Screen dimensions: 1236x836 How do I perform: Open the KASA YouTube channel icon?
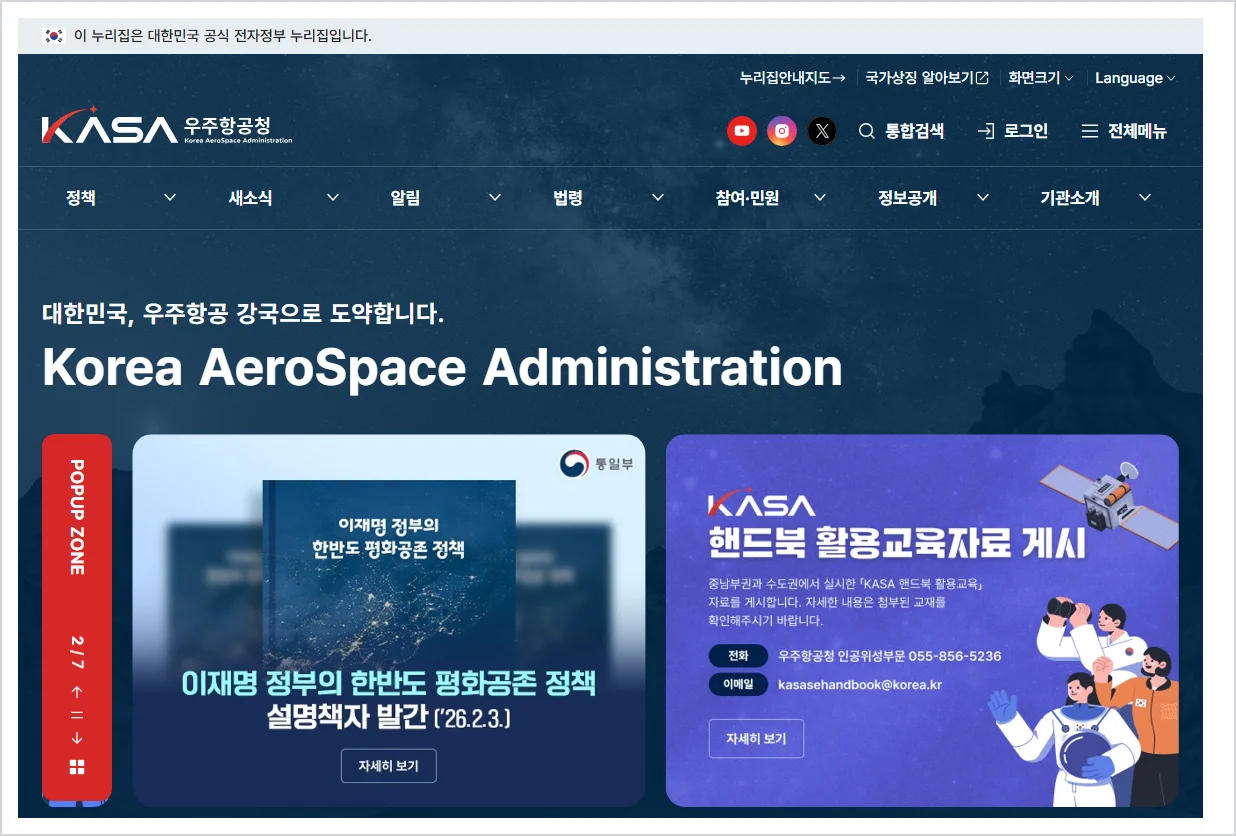pos(742,131)
